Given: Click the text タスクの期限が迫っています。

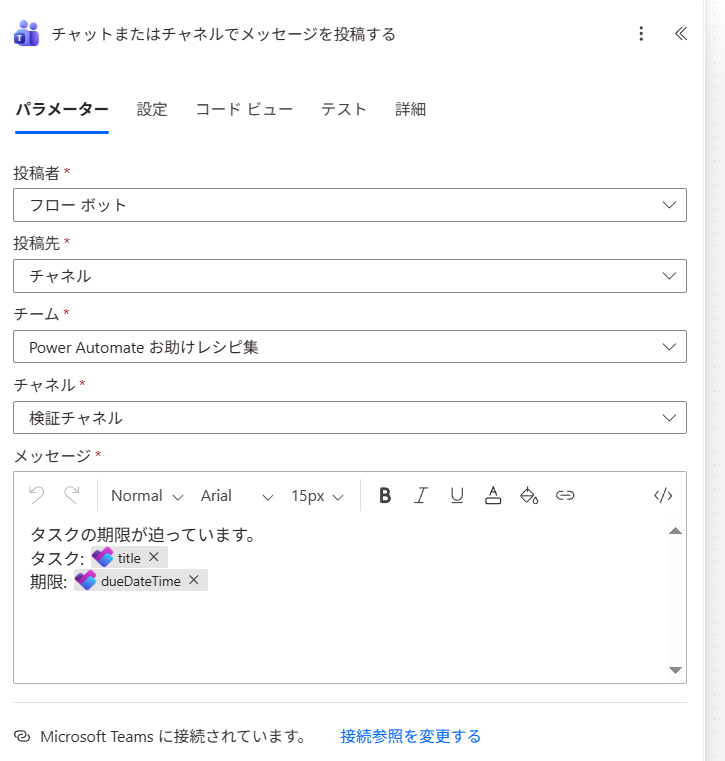Looking at the screenshot, I should 143,535.
